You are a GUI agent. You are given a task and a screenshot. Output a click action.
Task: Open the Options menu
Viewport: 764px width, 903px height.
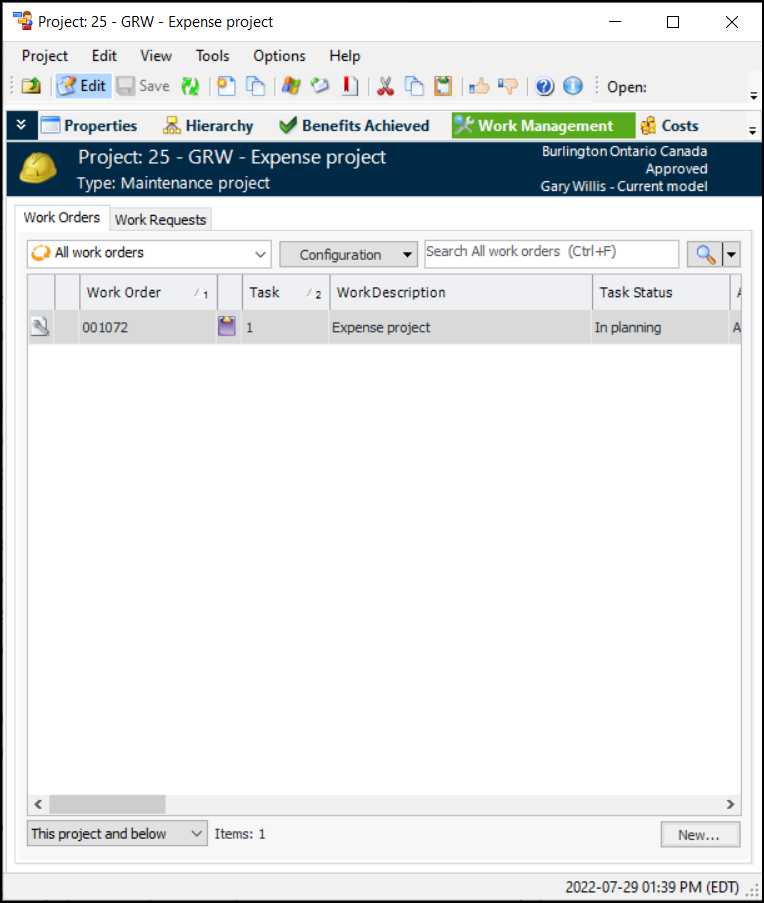279,56
